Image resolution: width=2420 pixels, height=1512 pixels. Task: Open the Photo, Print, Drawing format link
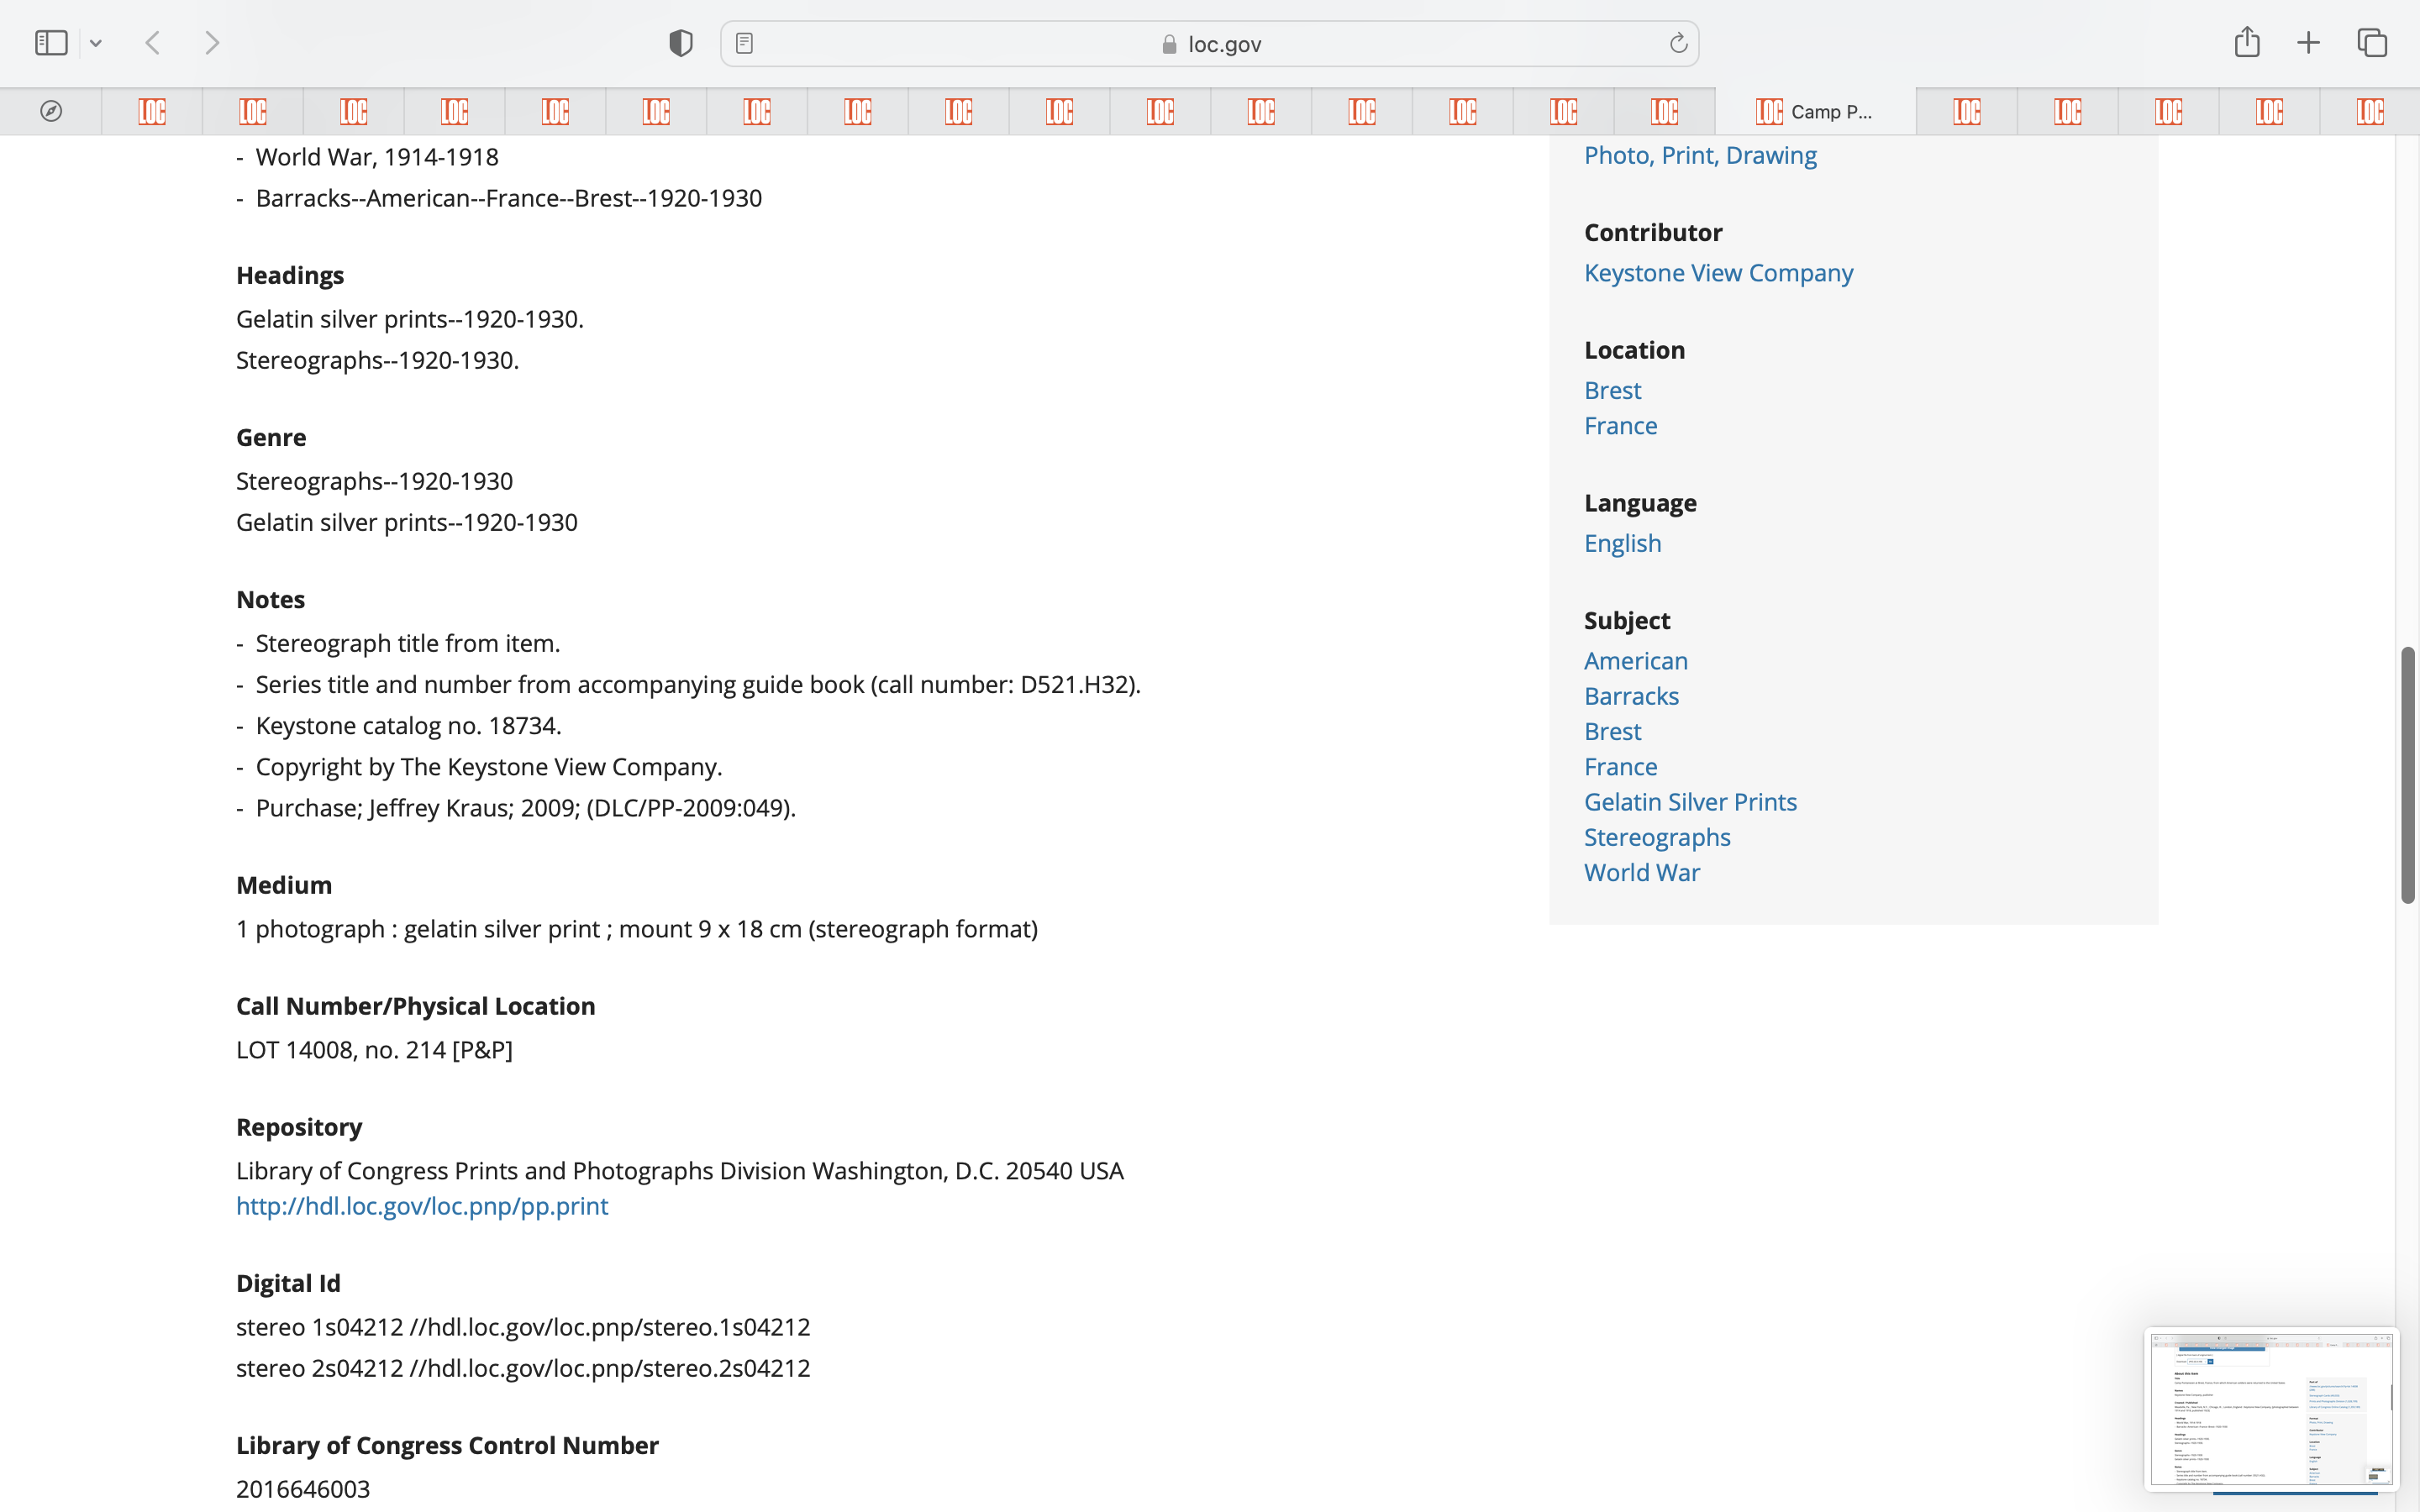coord(1700,155)
